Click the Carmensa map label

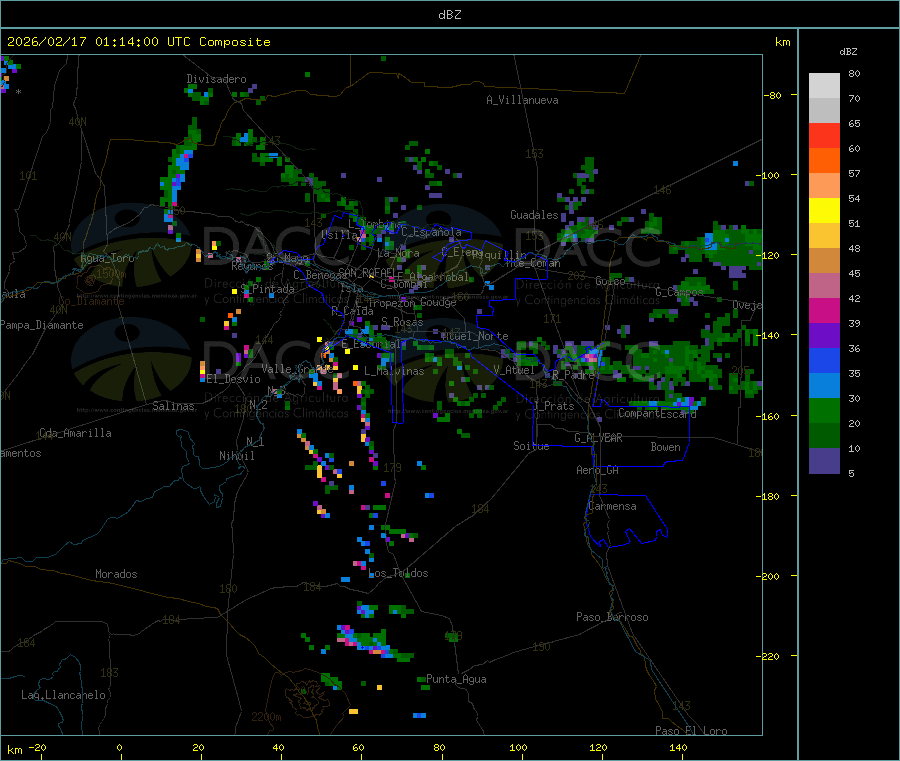pyautogui.click(x=612, y=506)
